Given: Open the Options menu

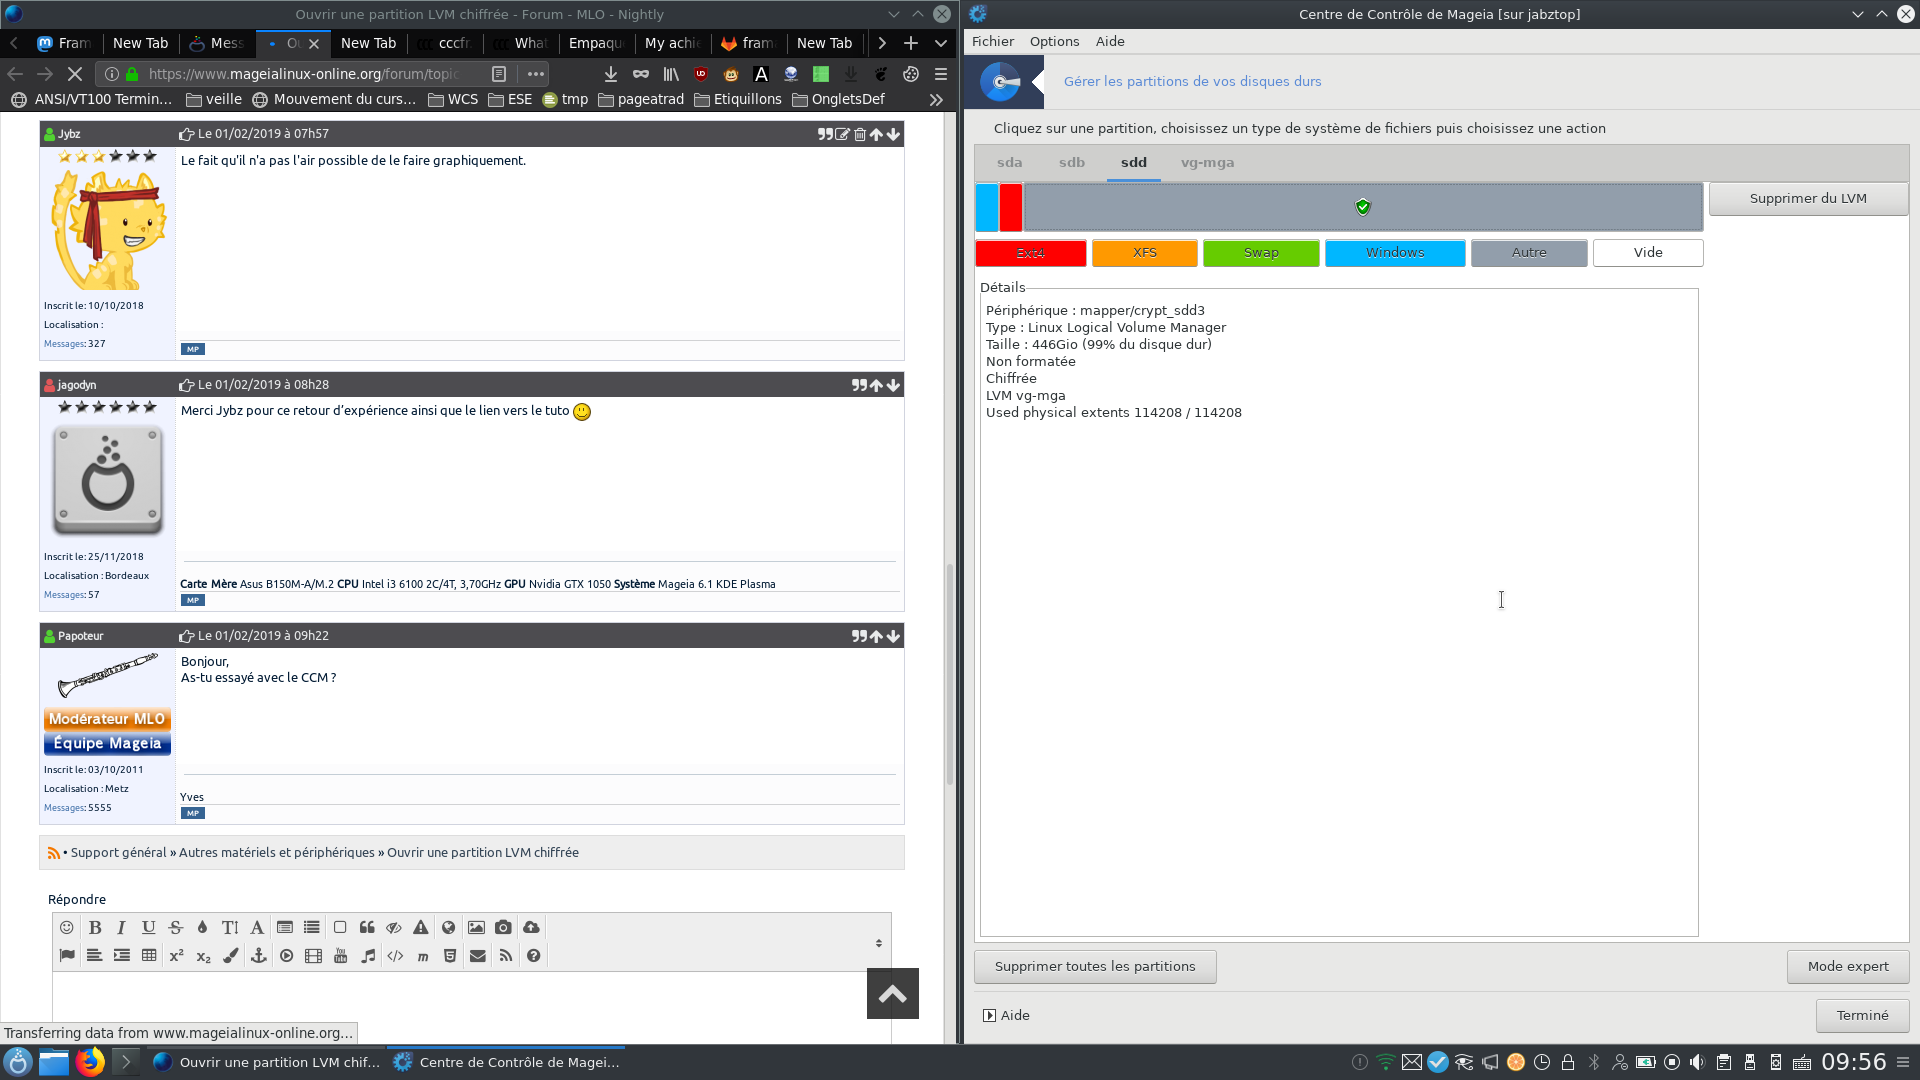Looking at the screenshot, I should [x=1054, y=41].
